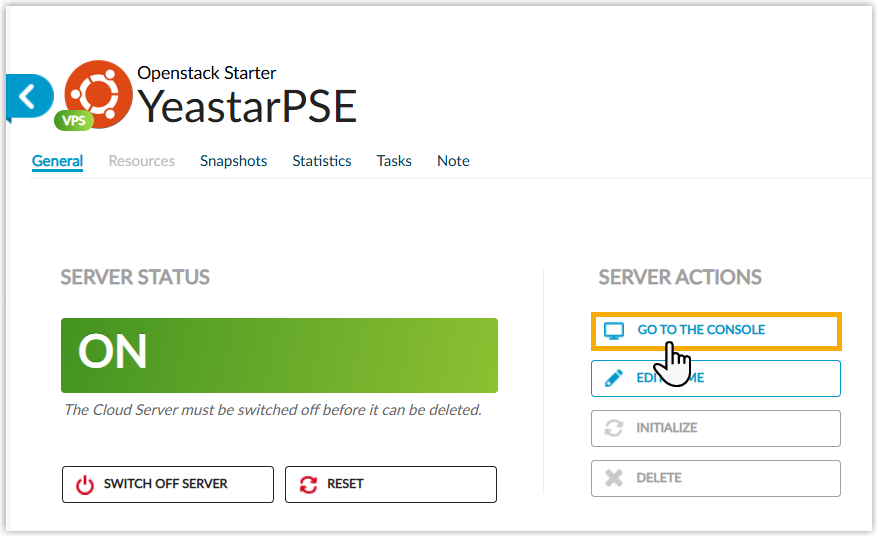Screen dimensions: 878x537
Task: Go to the Tasks tab
Action: pos(394,161)
